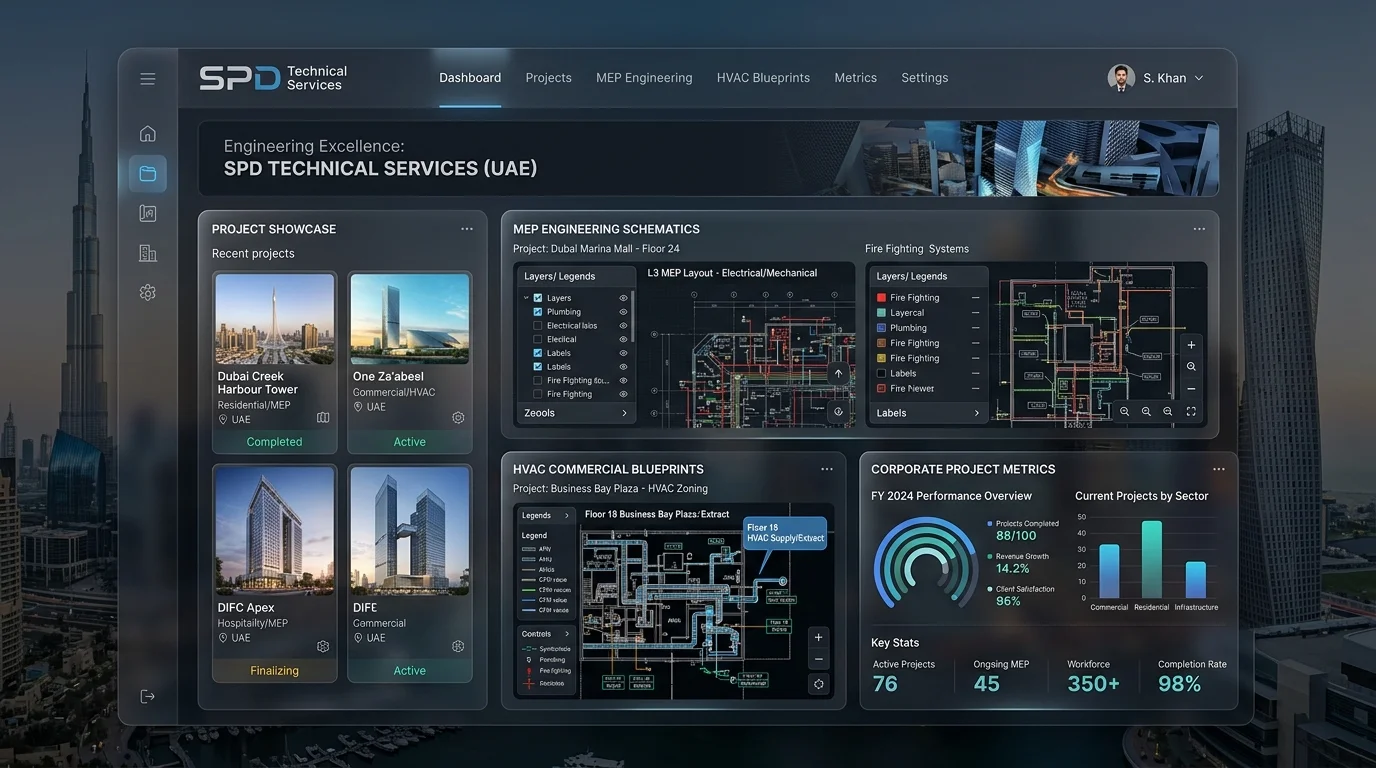Zoom in on the HVAC blueprint

pyautogui.click(x=819, y=638)
